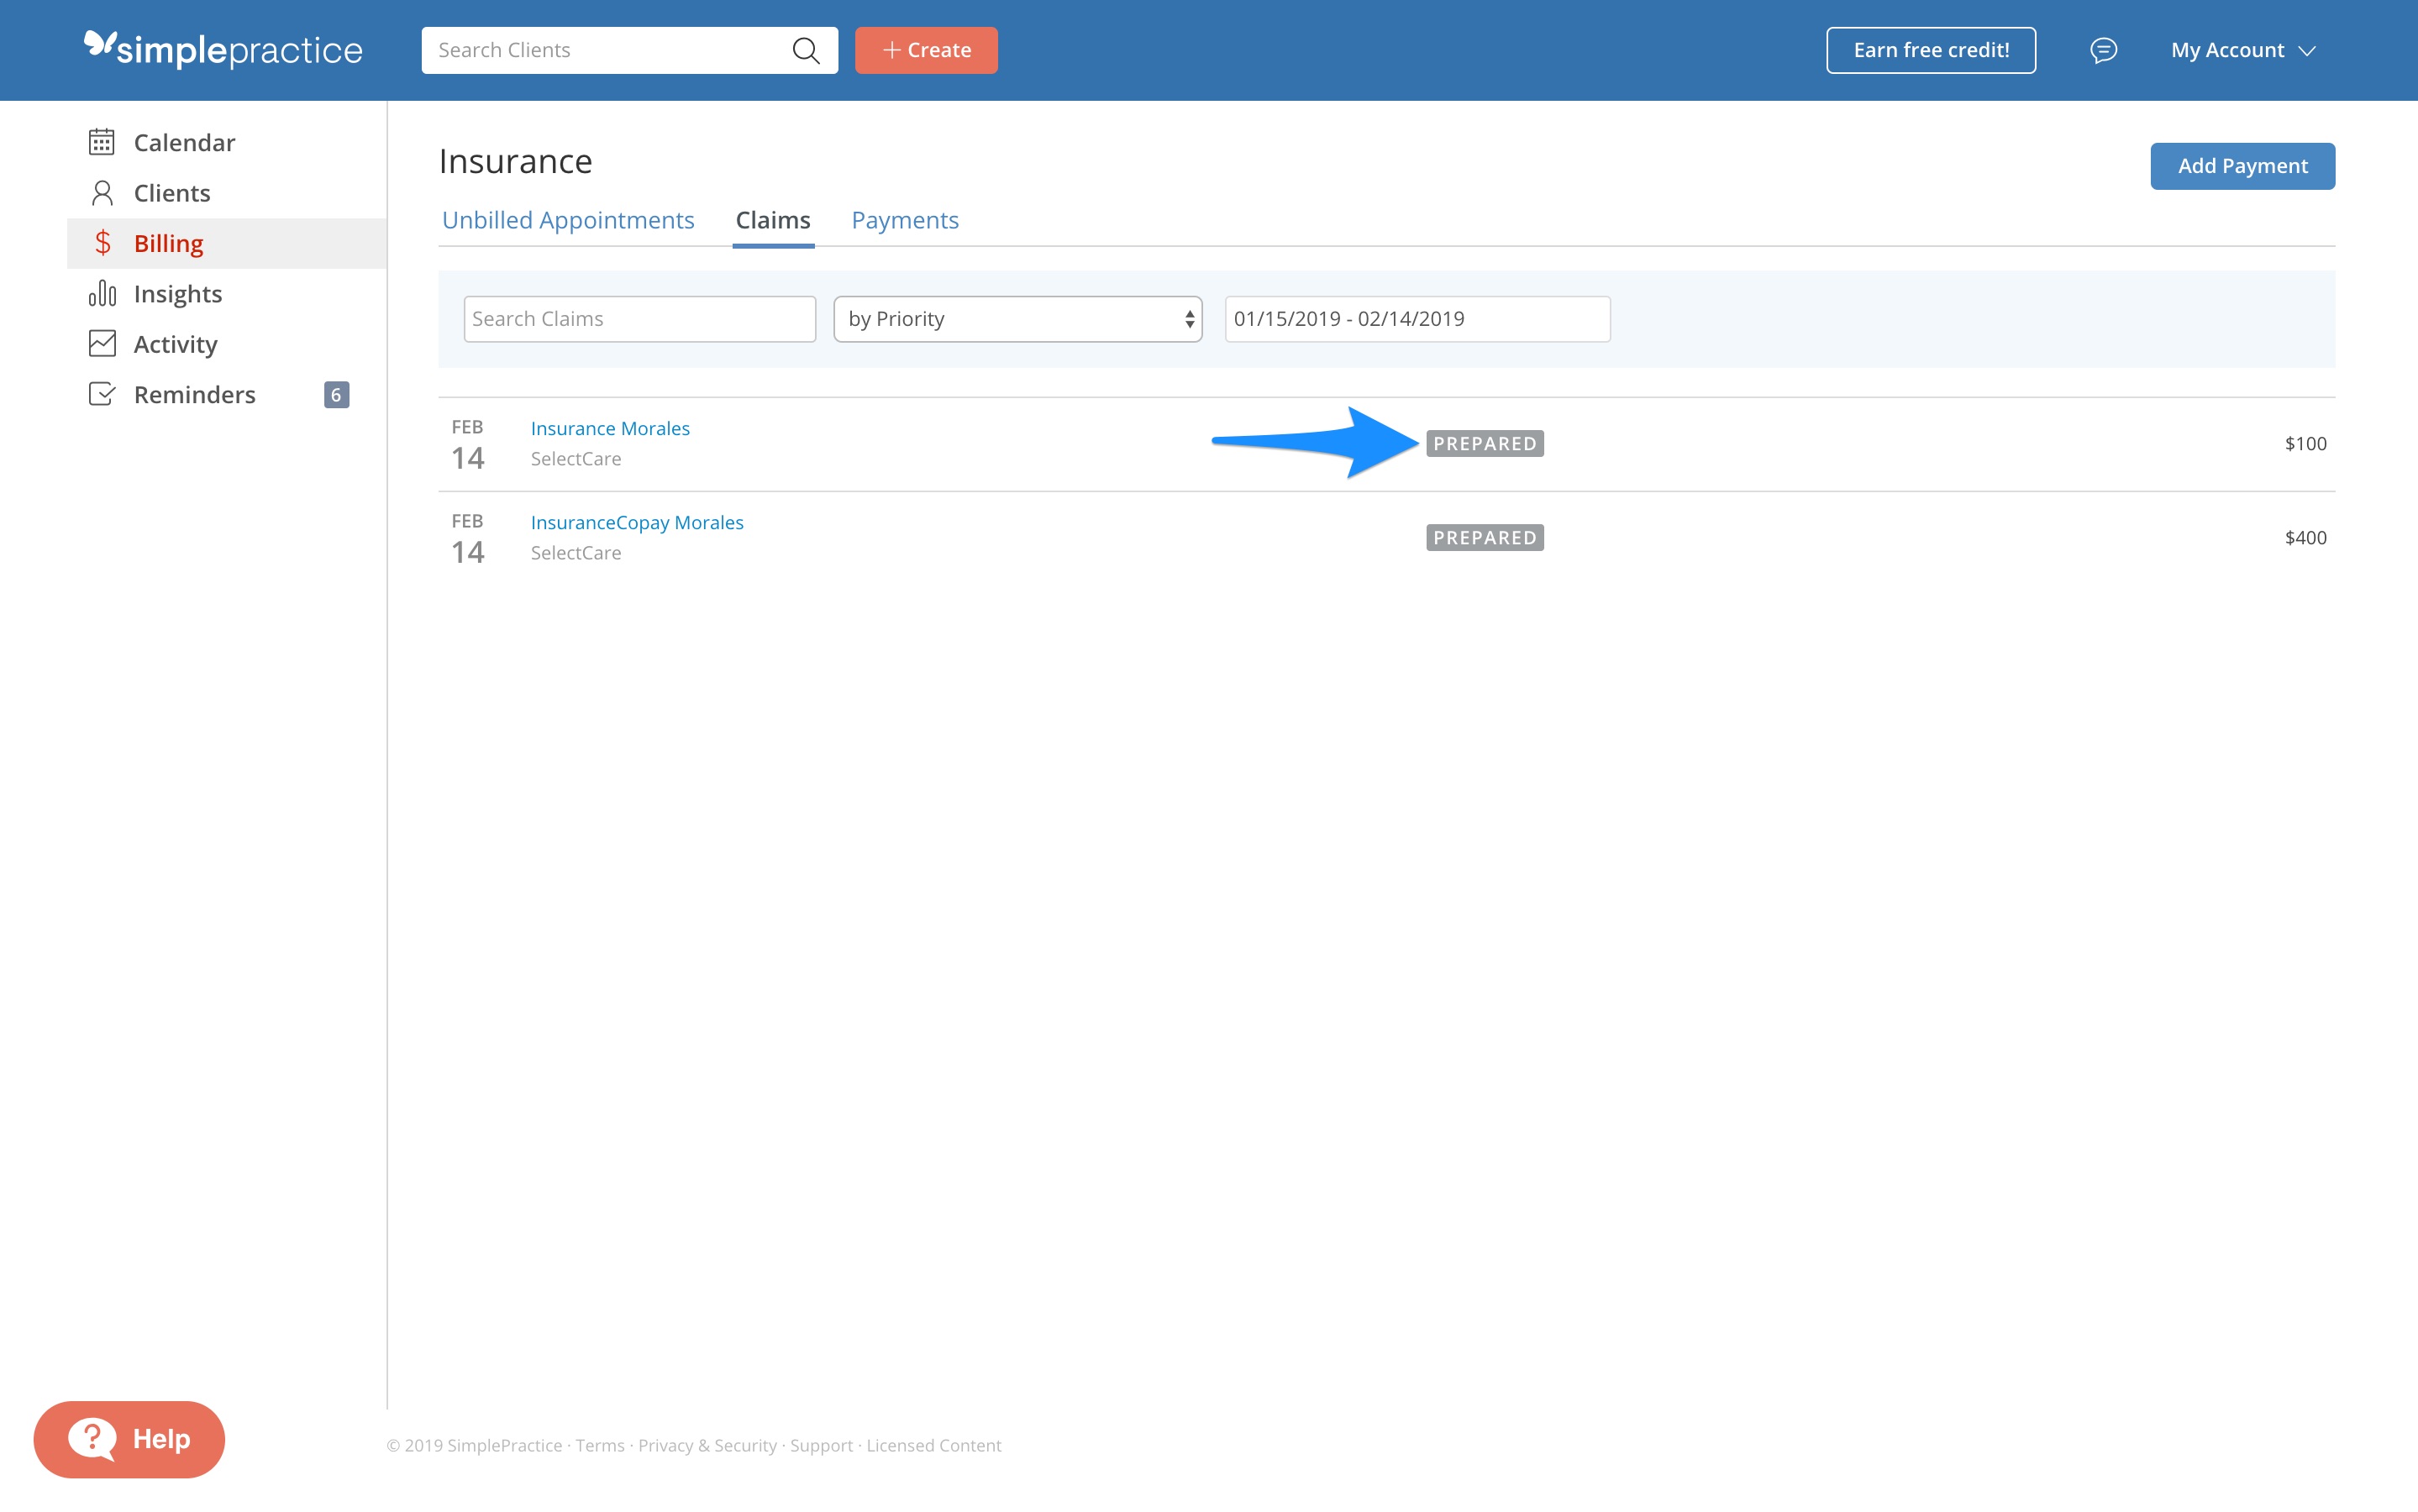Click the SimplePractice logo
Viewport: 2418px width, 1512px height.
click(222, 49)
